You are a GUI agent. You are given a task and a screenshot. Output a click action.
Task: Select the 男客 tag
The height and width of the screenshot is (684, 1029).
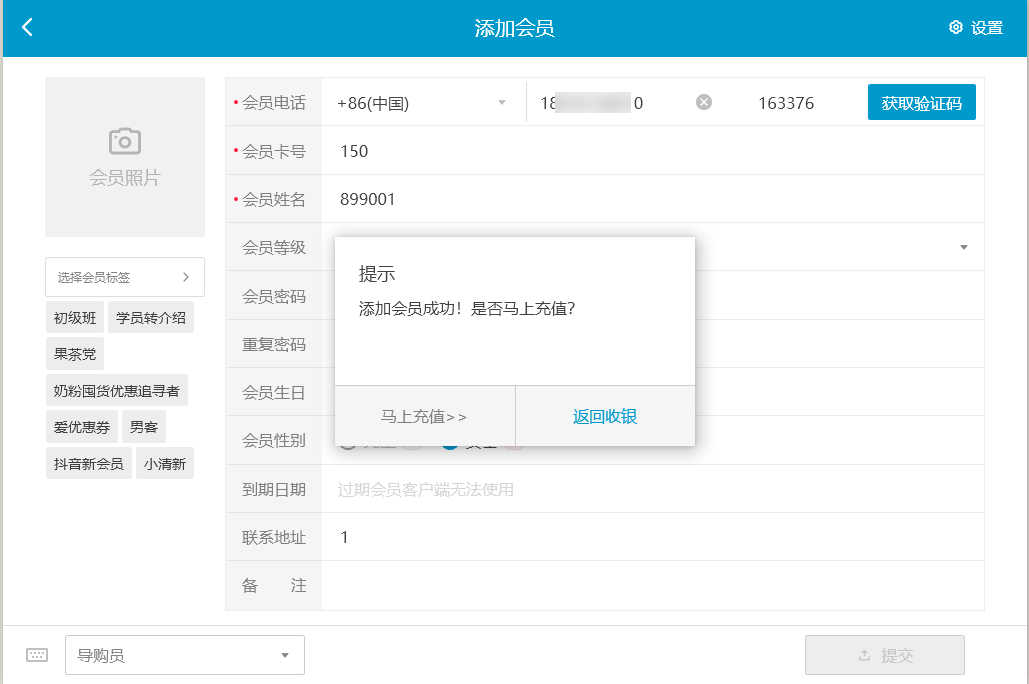(144, 427)
